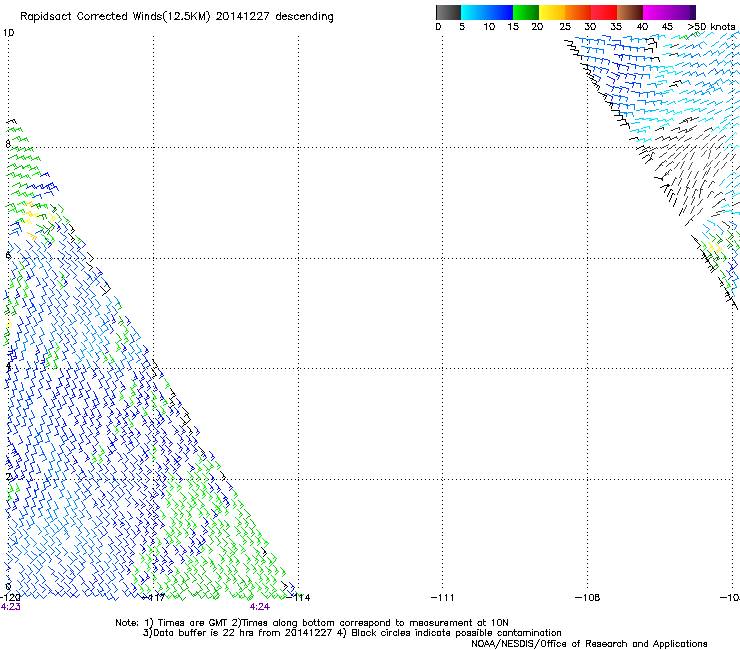
Task: Click the latitude '6' axis label
Action: pyautogui.click(x=8, y=255)
